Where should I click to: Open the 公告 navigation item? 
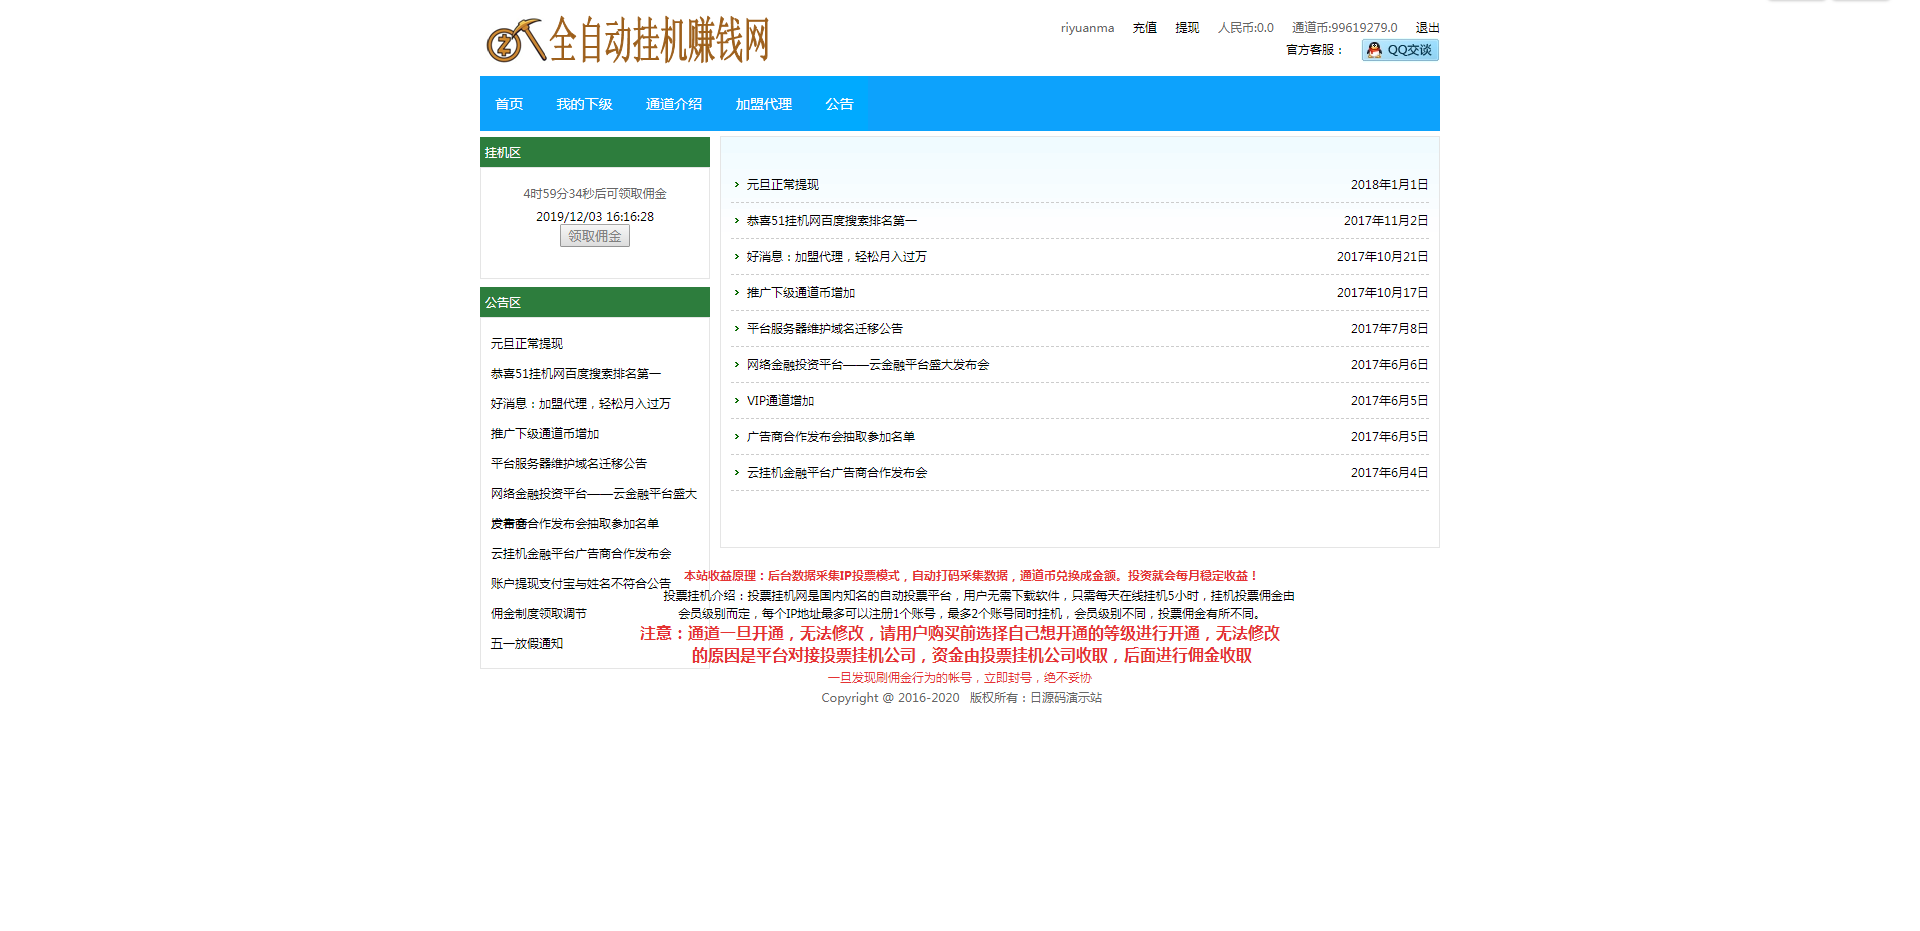pos(839,104)
